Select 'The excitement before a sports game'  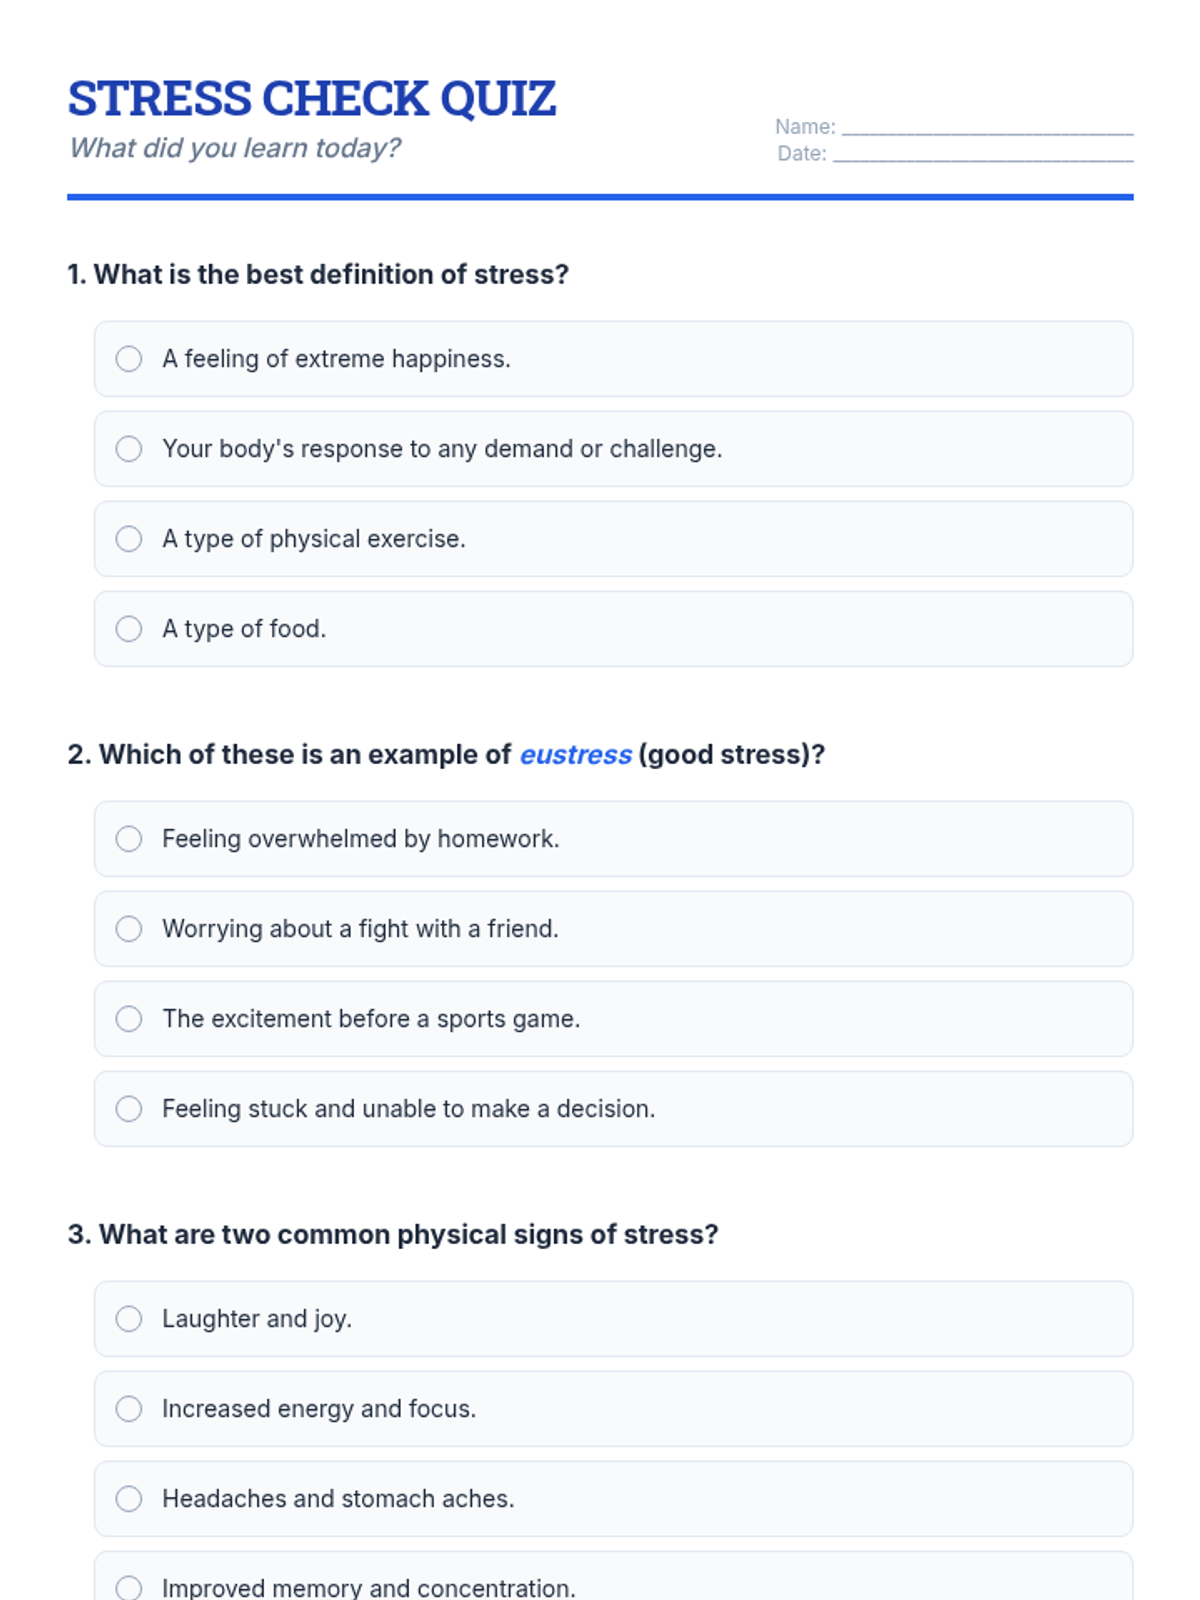click(x=129, y=1019)
